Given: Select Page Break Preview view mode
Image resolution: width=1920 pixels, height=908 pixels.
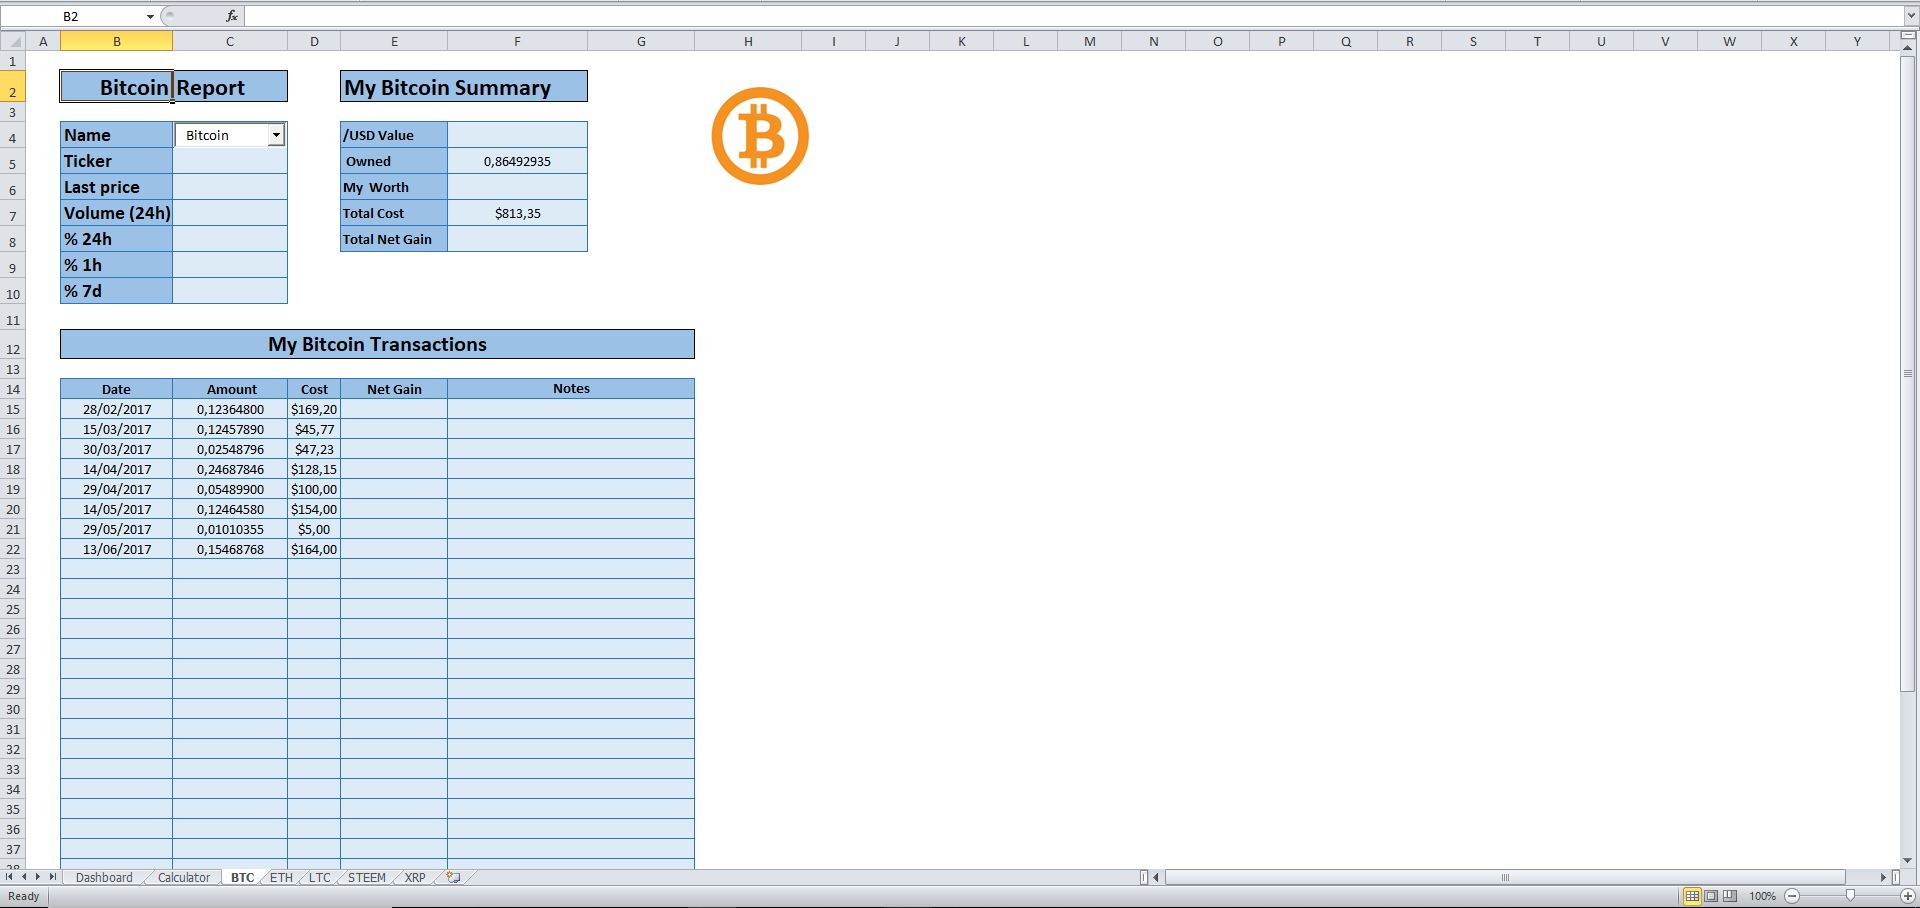Looking at the screenshot, I should pos(1730,896).
